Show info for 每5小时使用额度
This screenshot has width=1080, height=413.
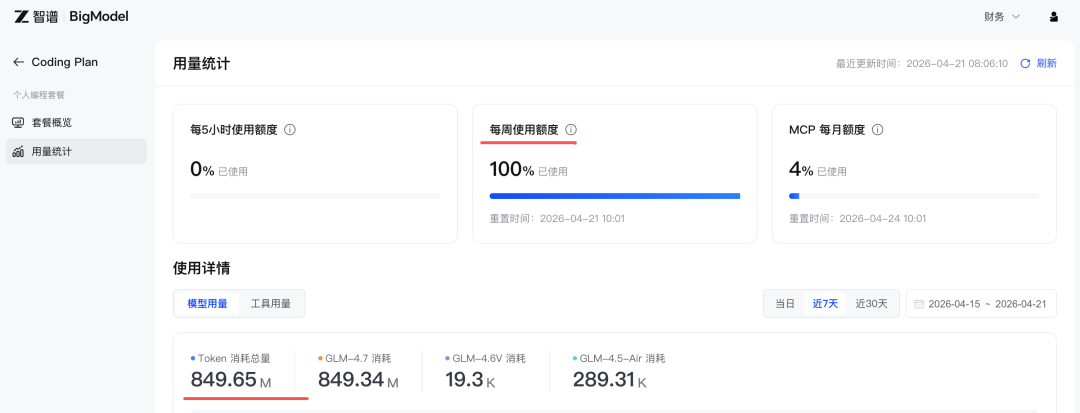290,129
